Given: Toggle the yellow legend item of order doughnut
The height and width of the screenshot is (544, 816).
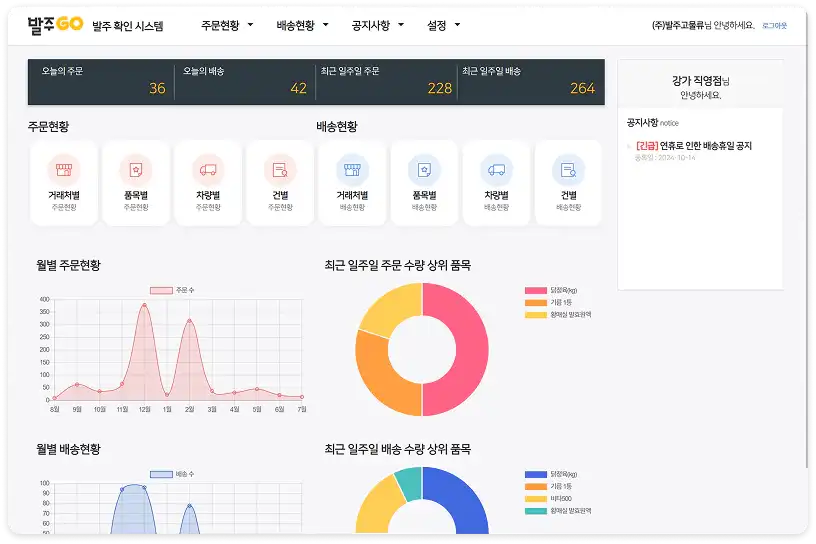Looking at the screenshot, I should point(558,314).
